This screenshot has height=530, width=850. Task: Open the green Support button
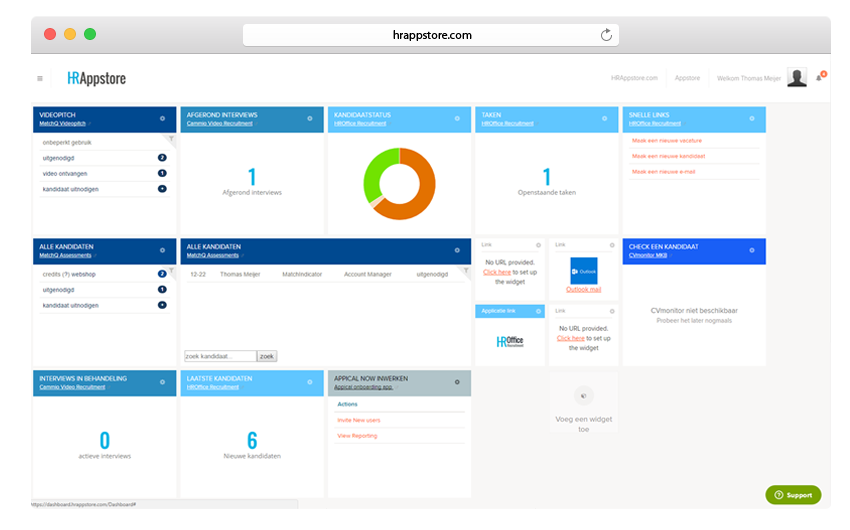793,495
